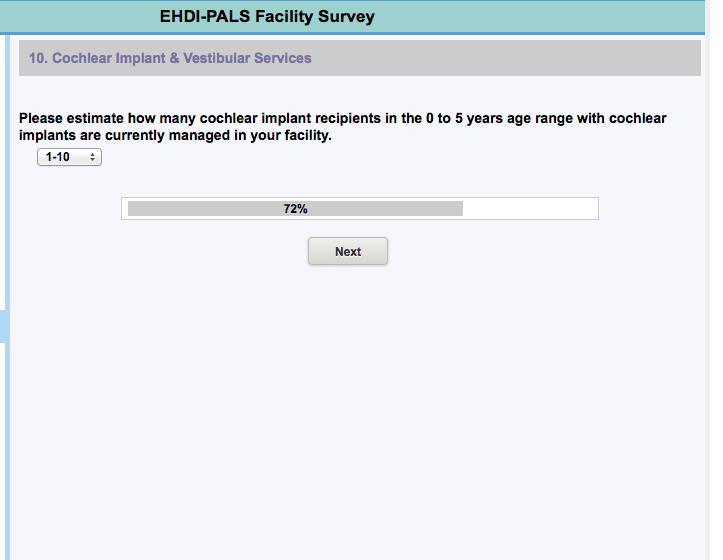Screen dimensions: 723x560
Task: Click the filled gray part of progress bar
Action: 200,209
